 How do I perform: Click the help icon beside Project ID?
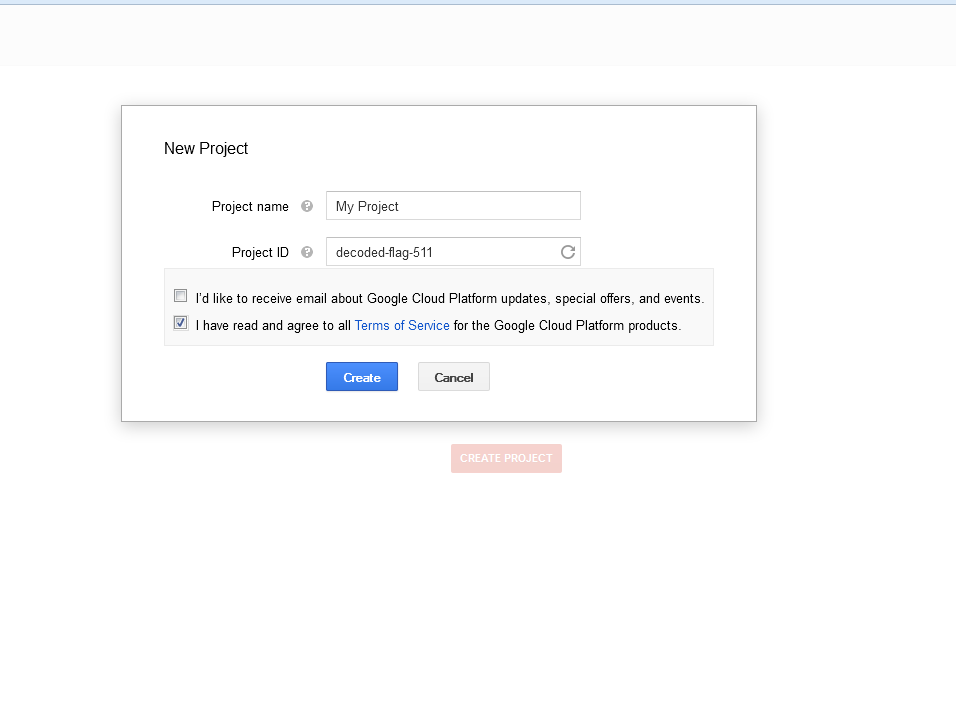[307, 252]
